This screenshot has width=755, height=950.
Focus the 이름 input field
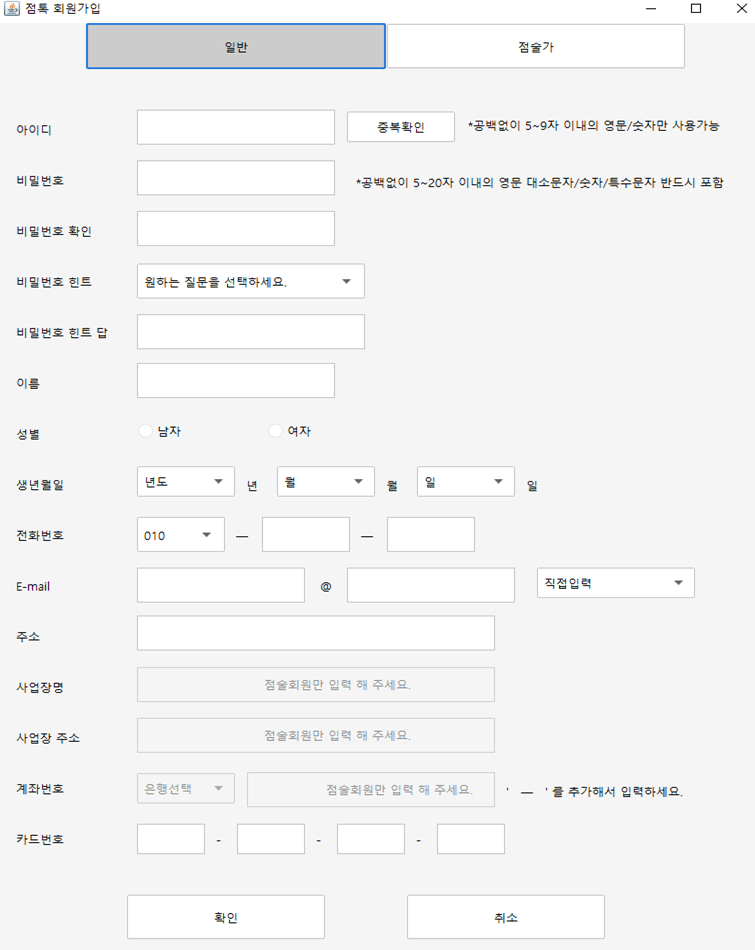click(236, 380)
